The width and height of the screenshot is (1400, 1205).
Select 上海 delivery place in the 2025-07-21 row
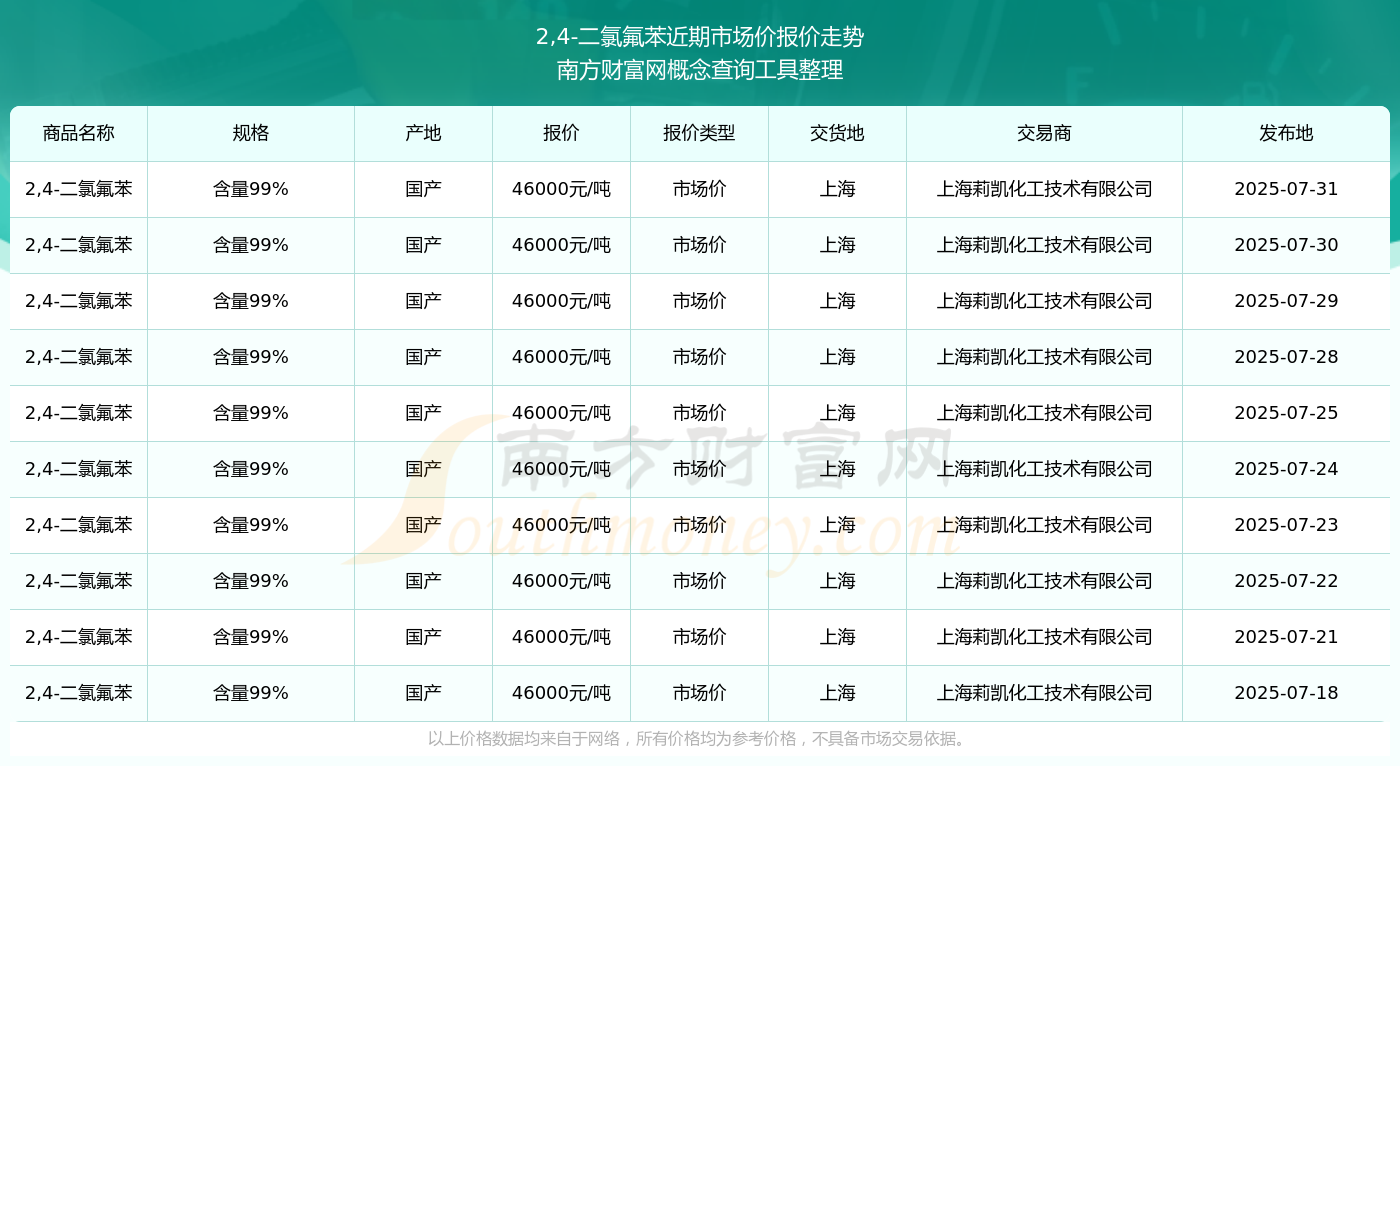click(837, 637)
